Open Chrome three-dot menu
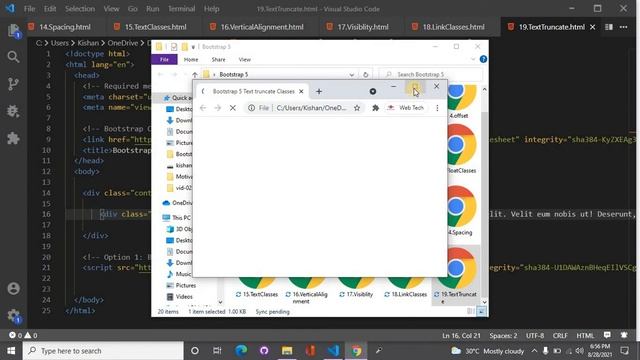The height and width of the screenshot is (360, 640). coord(437,108)
